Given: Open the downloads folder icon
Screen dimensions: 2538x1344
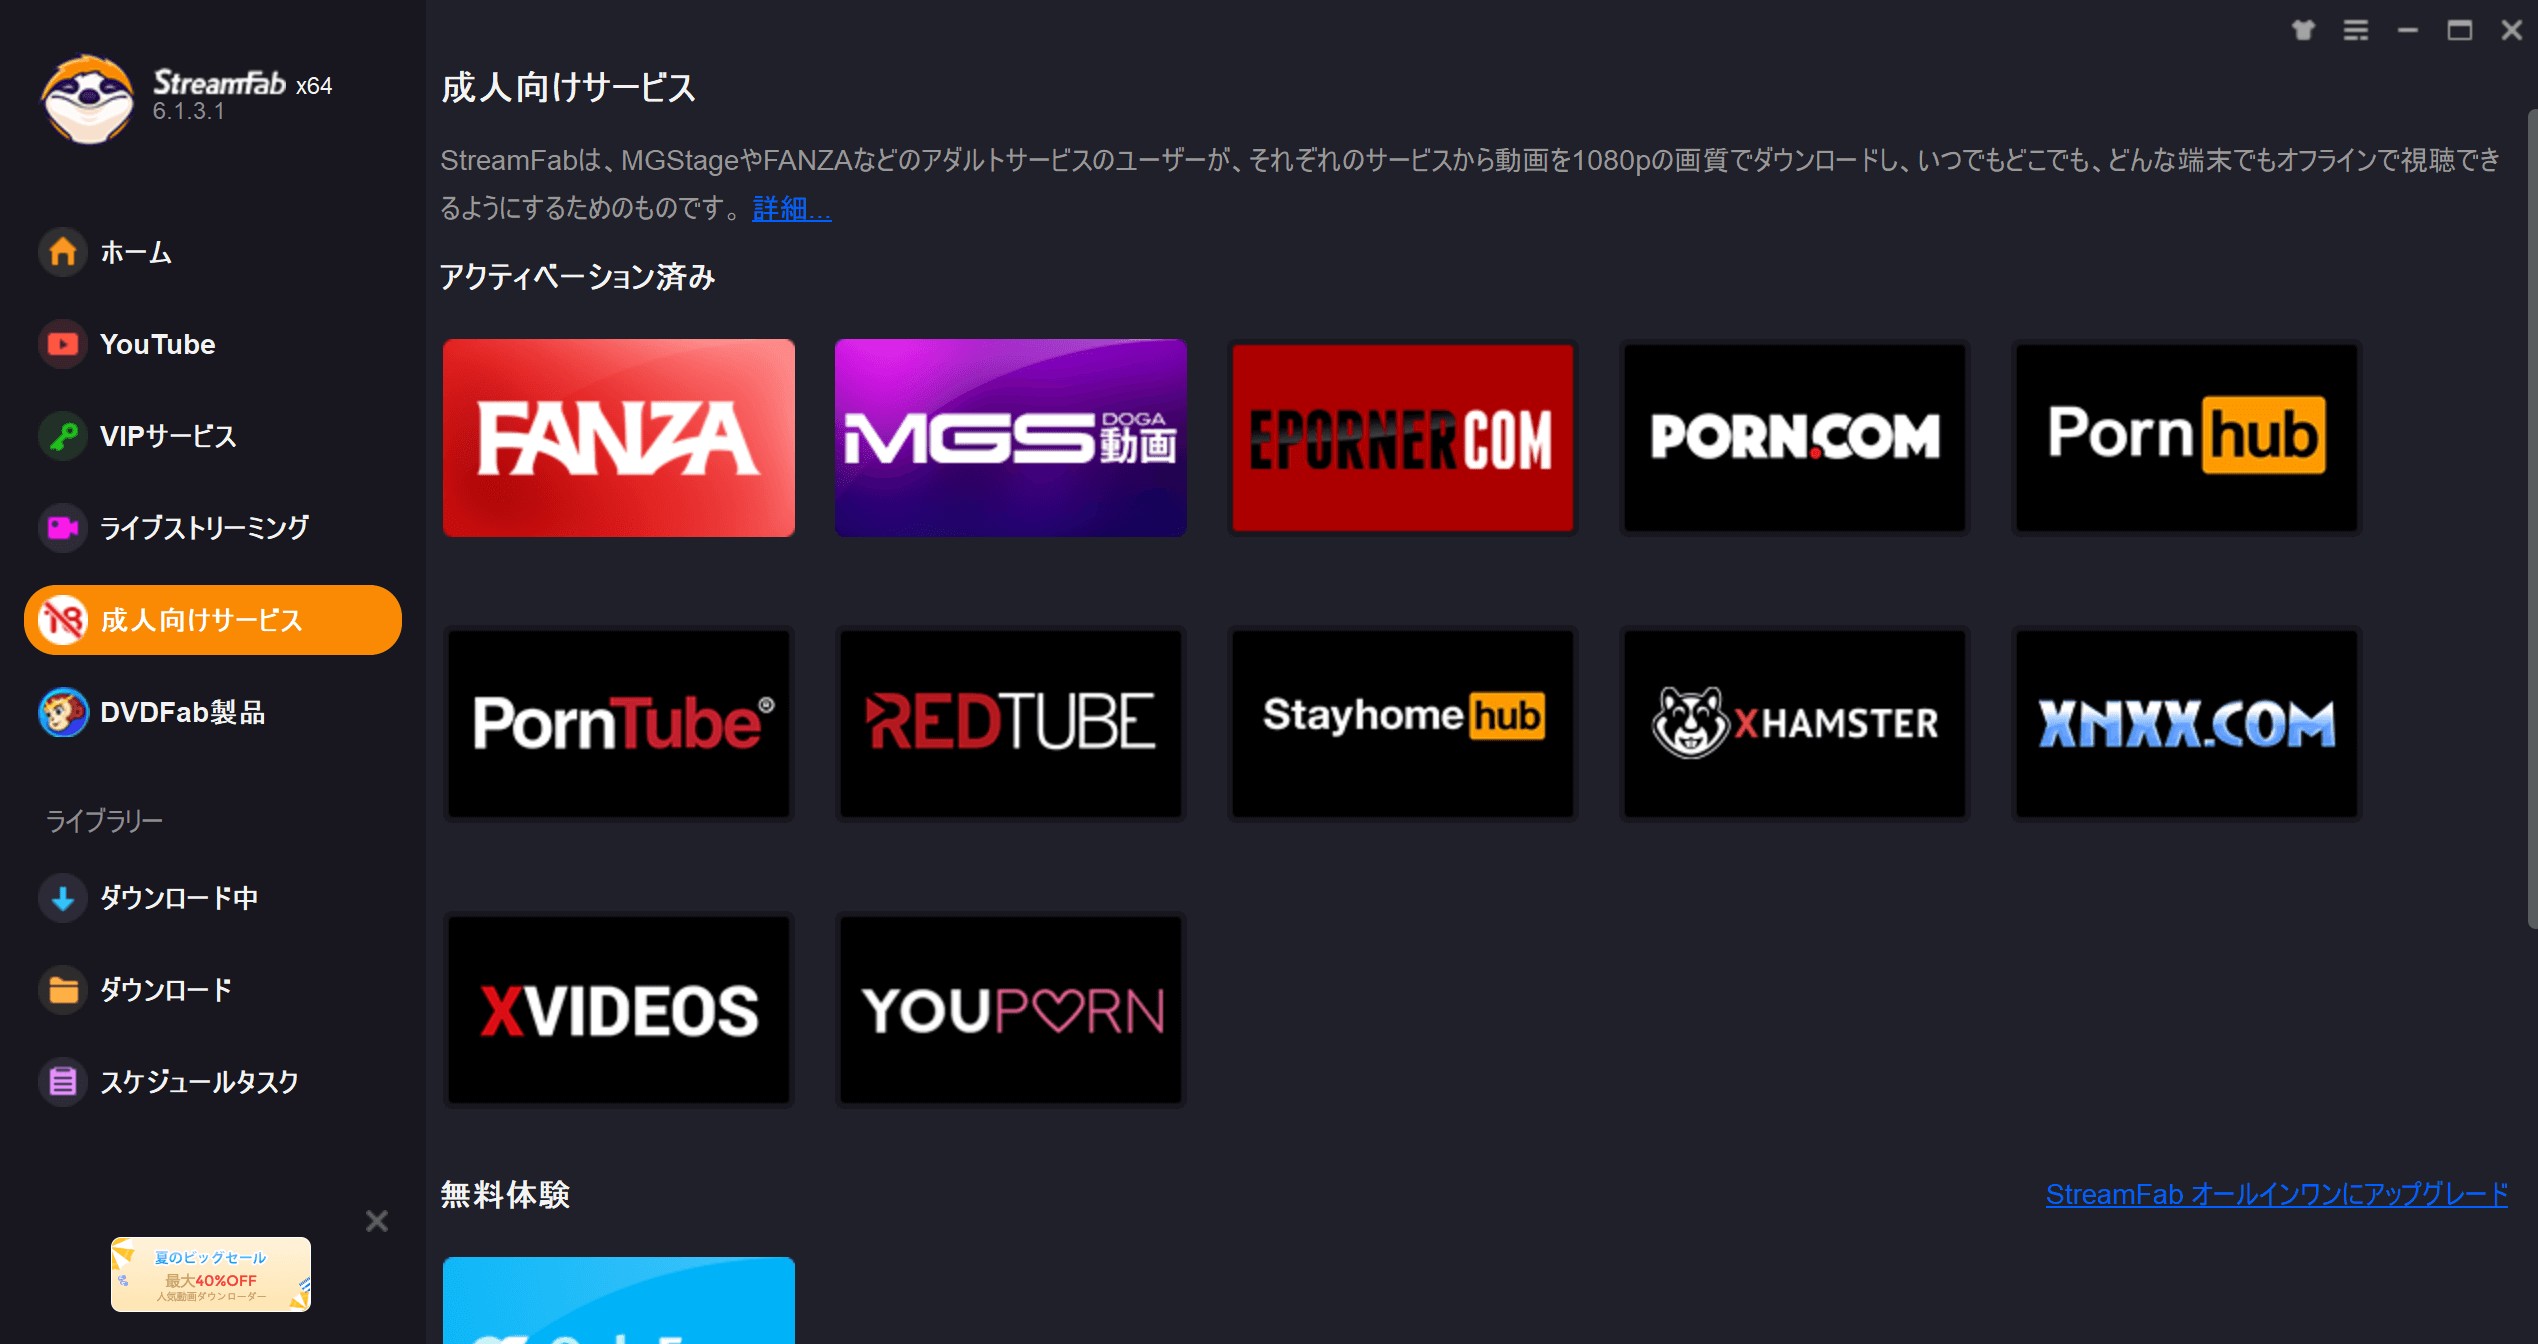Looking at the screenshot, I should pyautogui.click(x=63, y=990).
